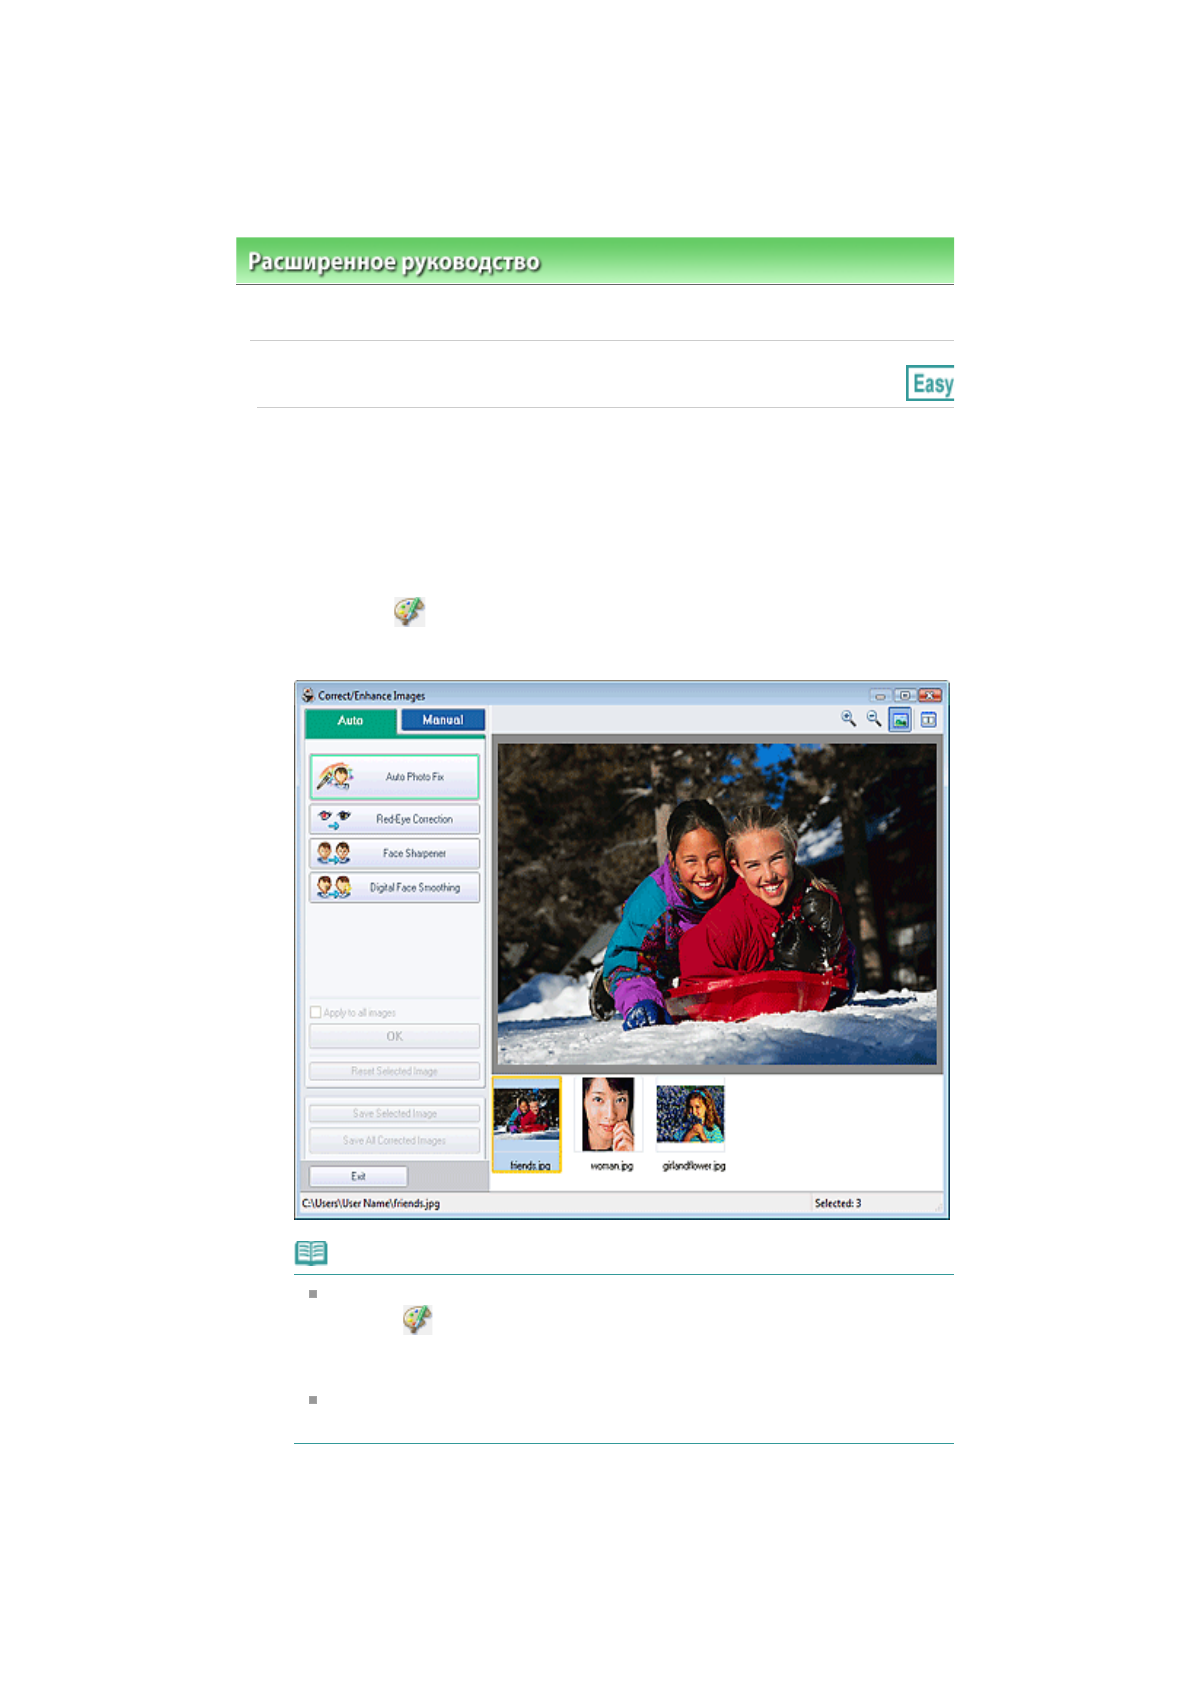Image resolution: width=1190 pixels, height=1684 pixels.
Task: Click the Zoom In magnifier icon
Action: point(848,719)
